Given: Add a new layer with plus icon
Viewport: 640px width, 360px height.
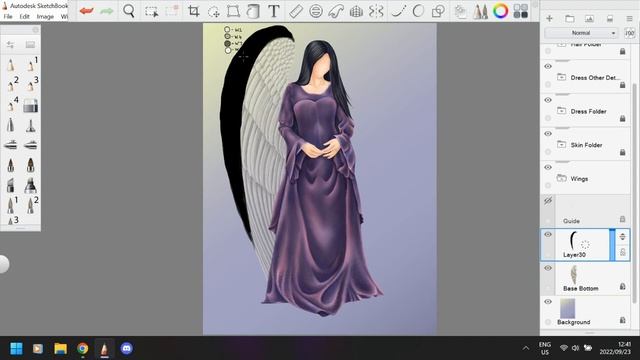Looking at the screenshot, I should pos(549,18).
